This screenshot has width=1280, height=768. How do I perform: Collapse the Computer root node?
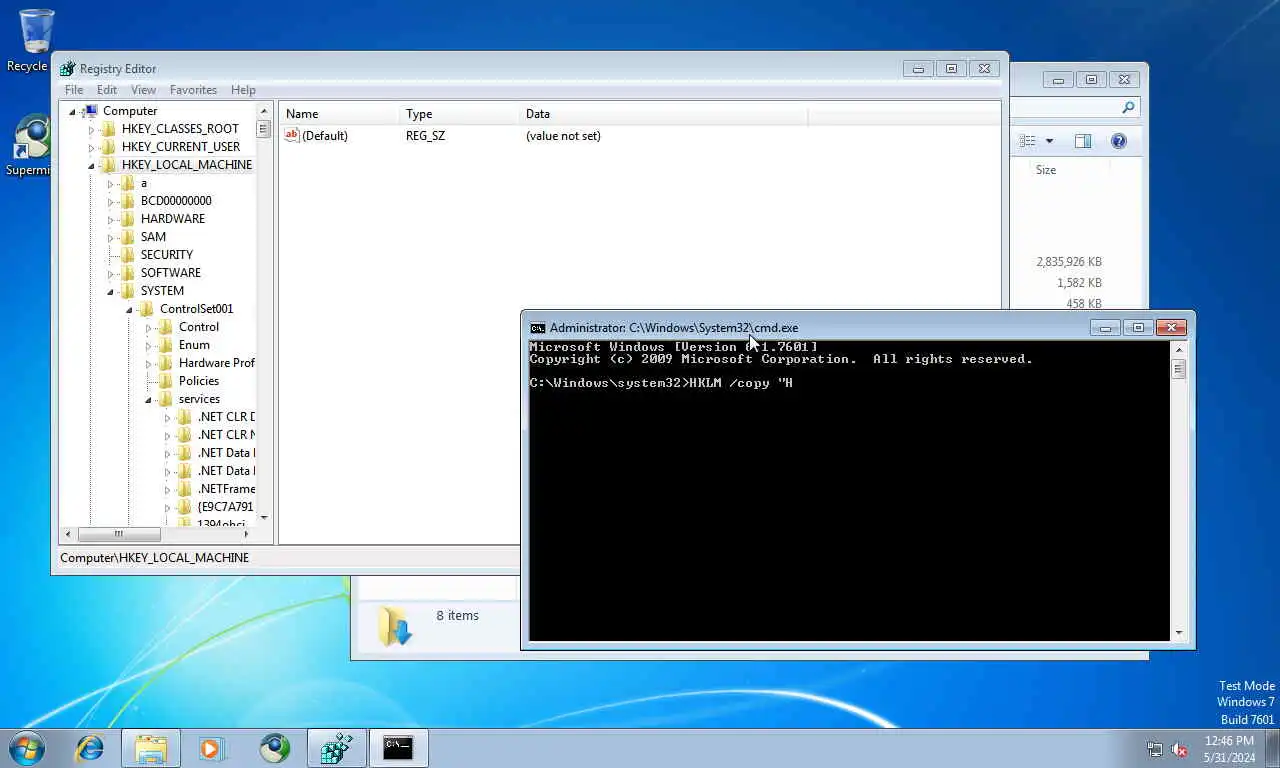[x=72, y=111]
